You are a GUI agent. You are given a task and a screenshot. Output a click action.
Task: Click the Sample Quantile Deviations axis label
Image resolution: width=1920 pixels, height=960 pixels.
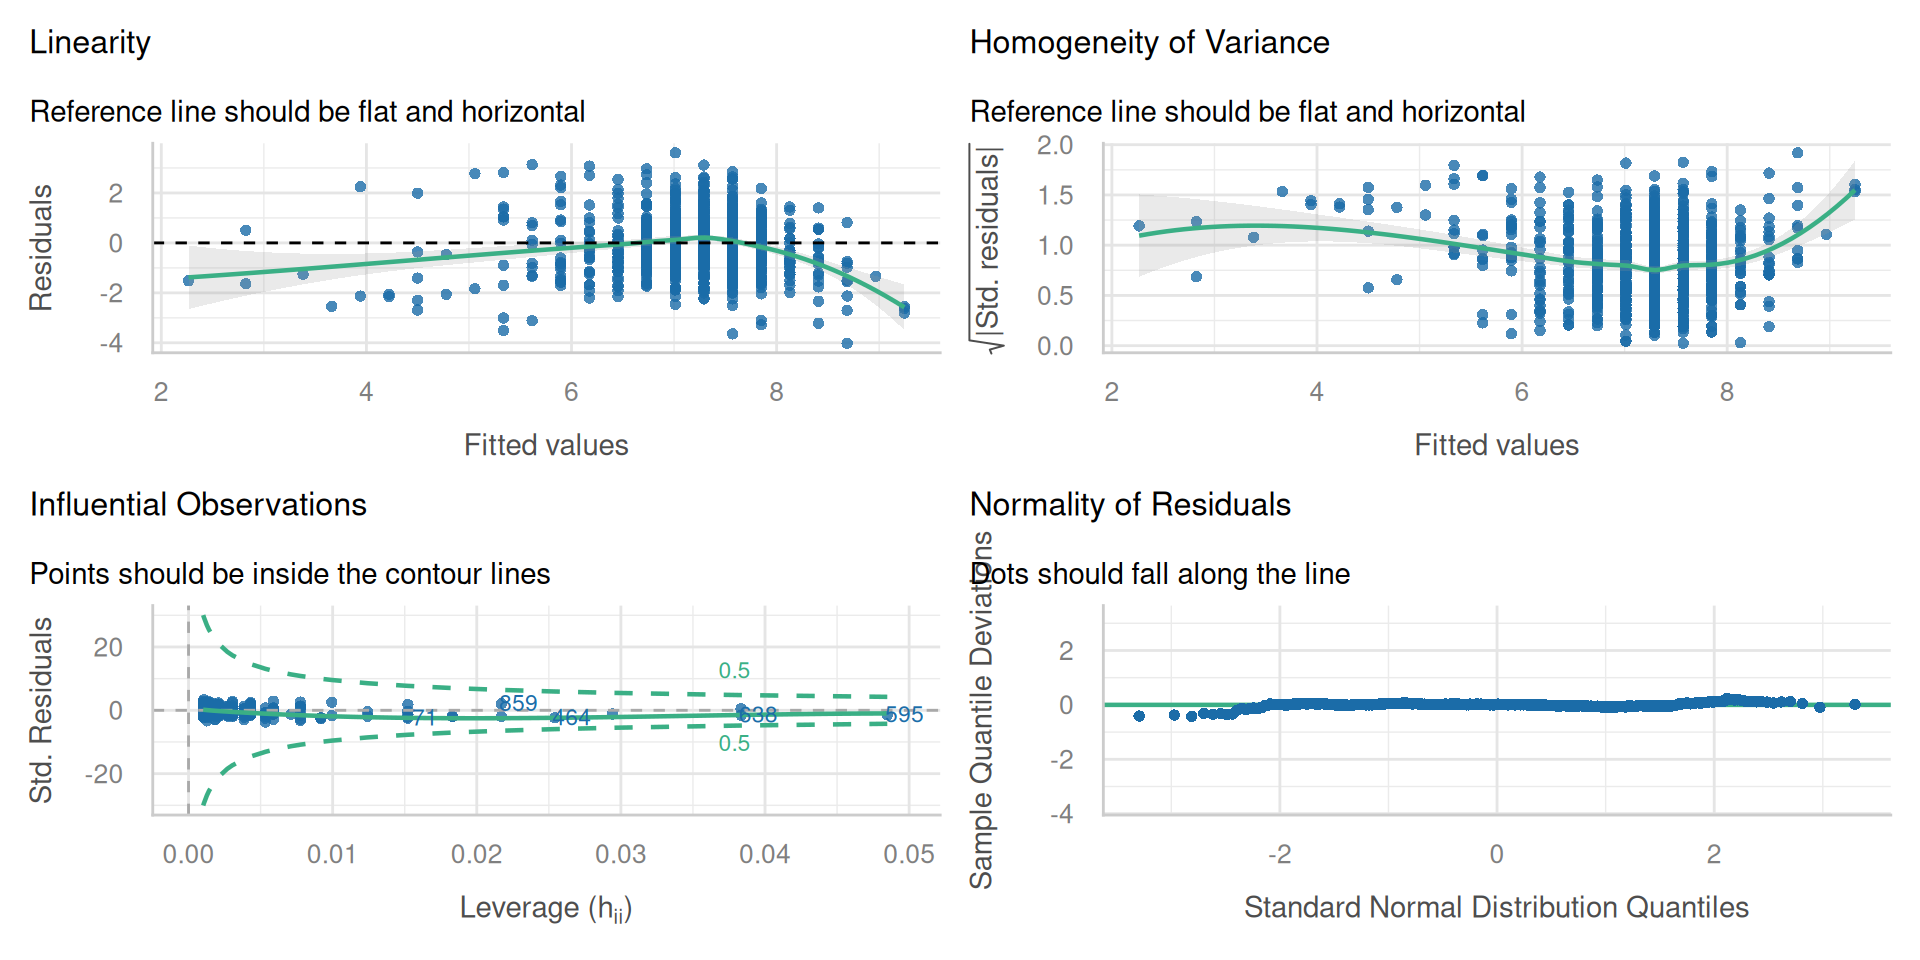pos(982,710)
